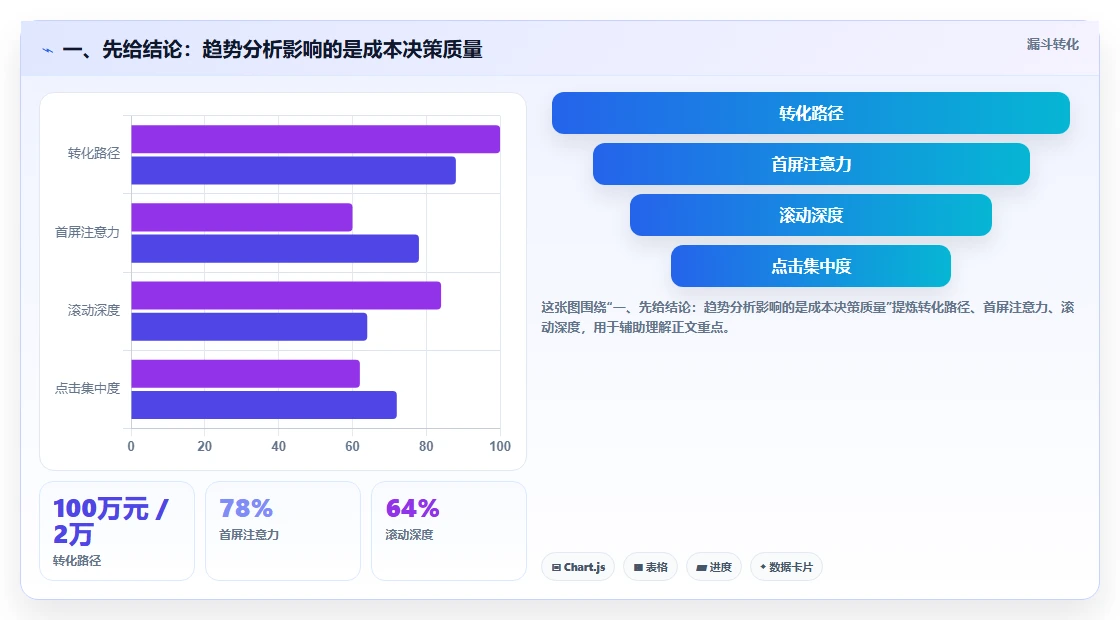Click the x-axis tick 20
This screenshot has height=620, width=1120.
click(x=205, y=446)
